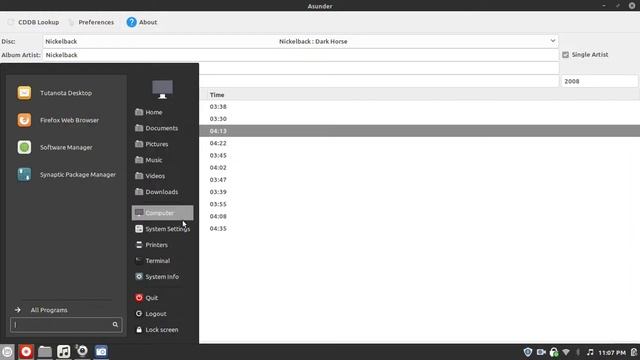The width and height of the screenshot is (640, 360).
Task: Select the track row with time 04:22
Action: (x=419, y=143)
